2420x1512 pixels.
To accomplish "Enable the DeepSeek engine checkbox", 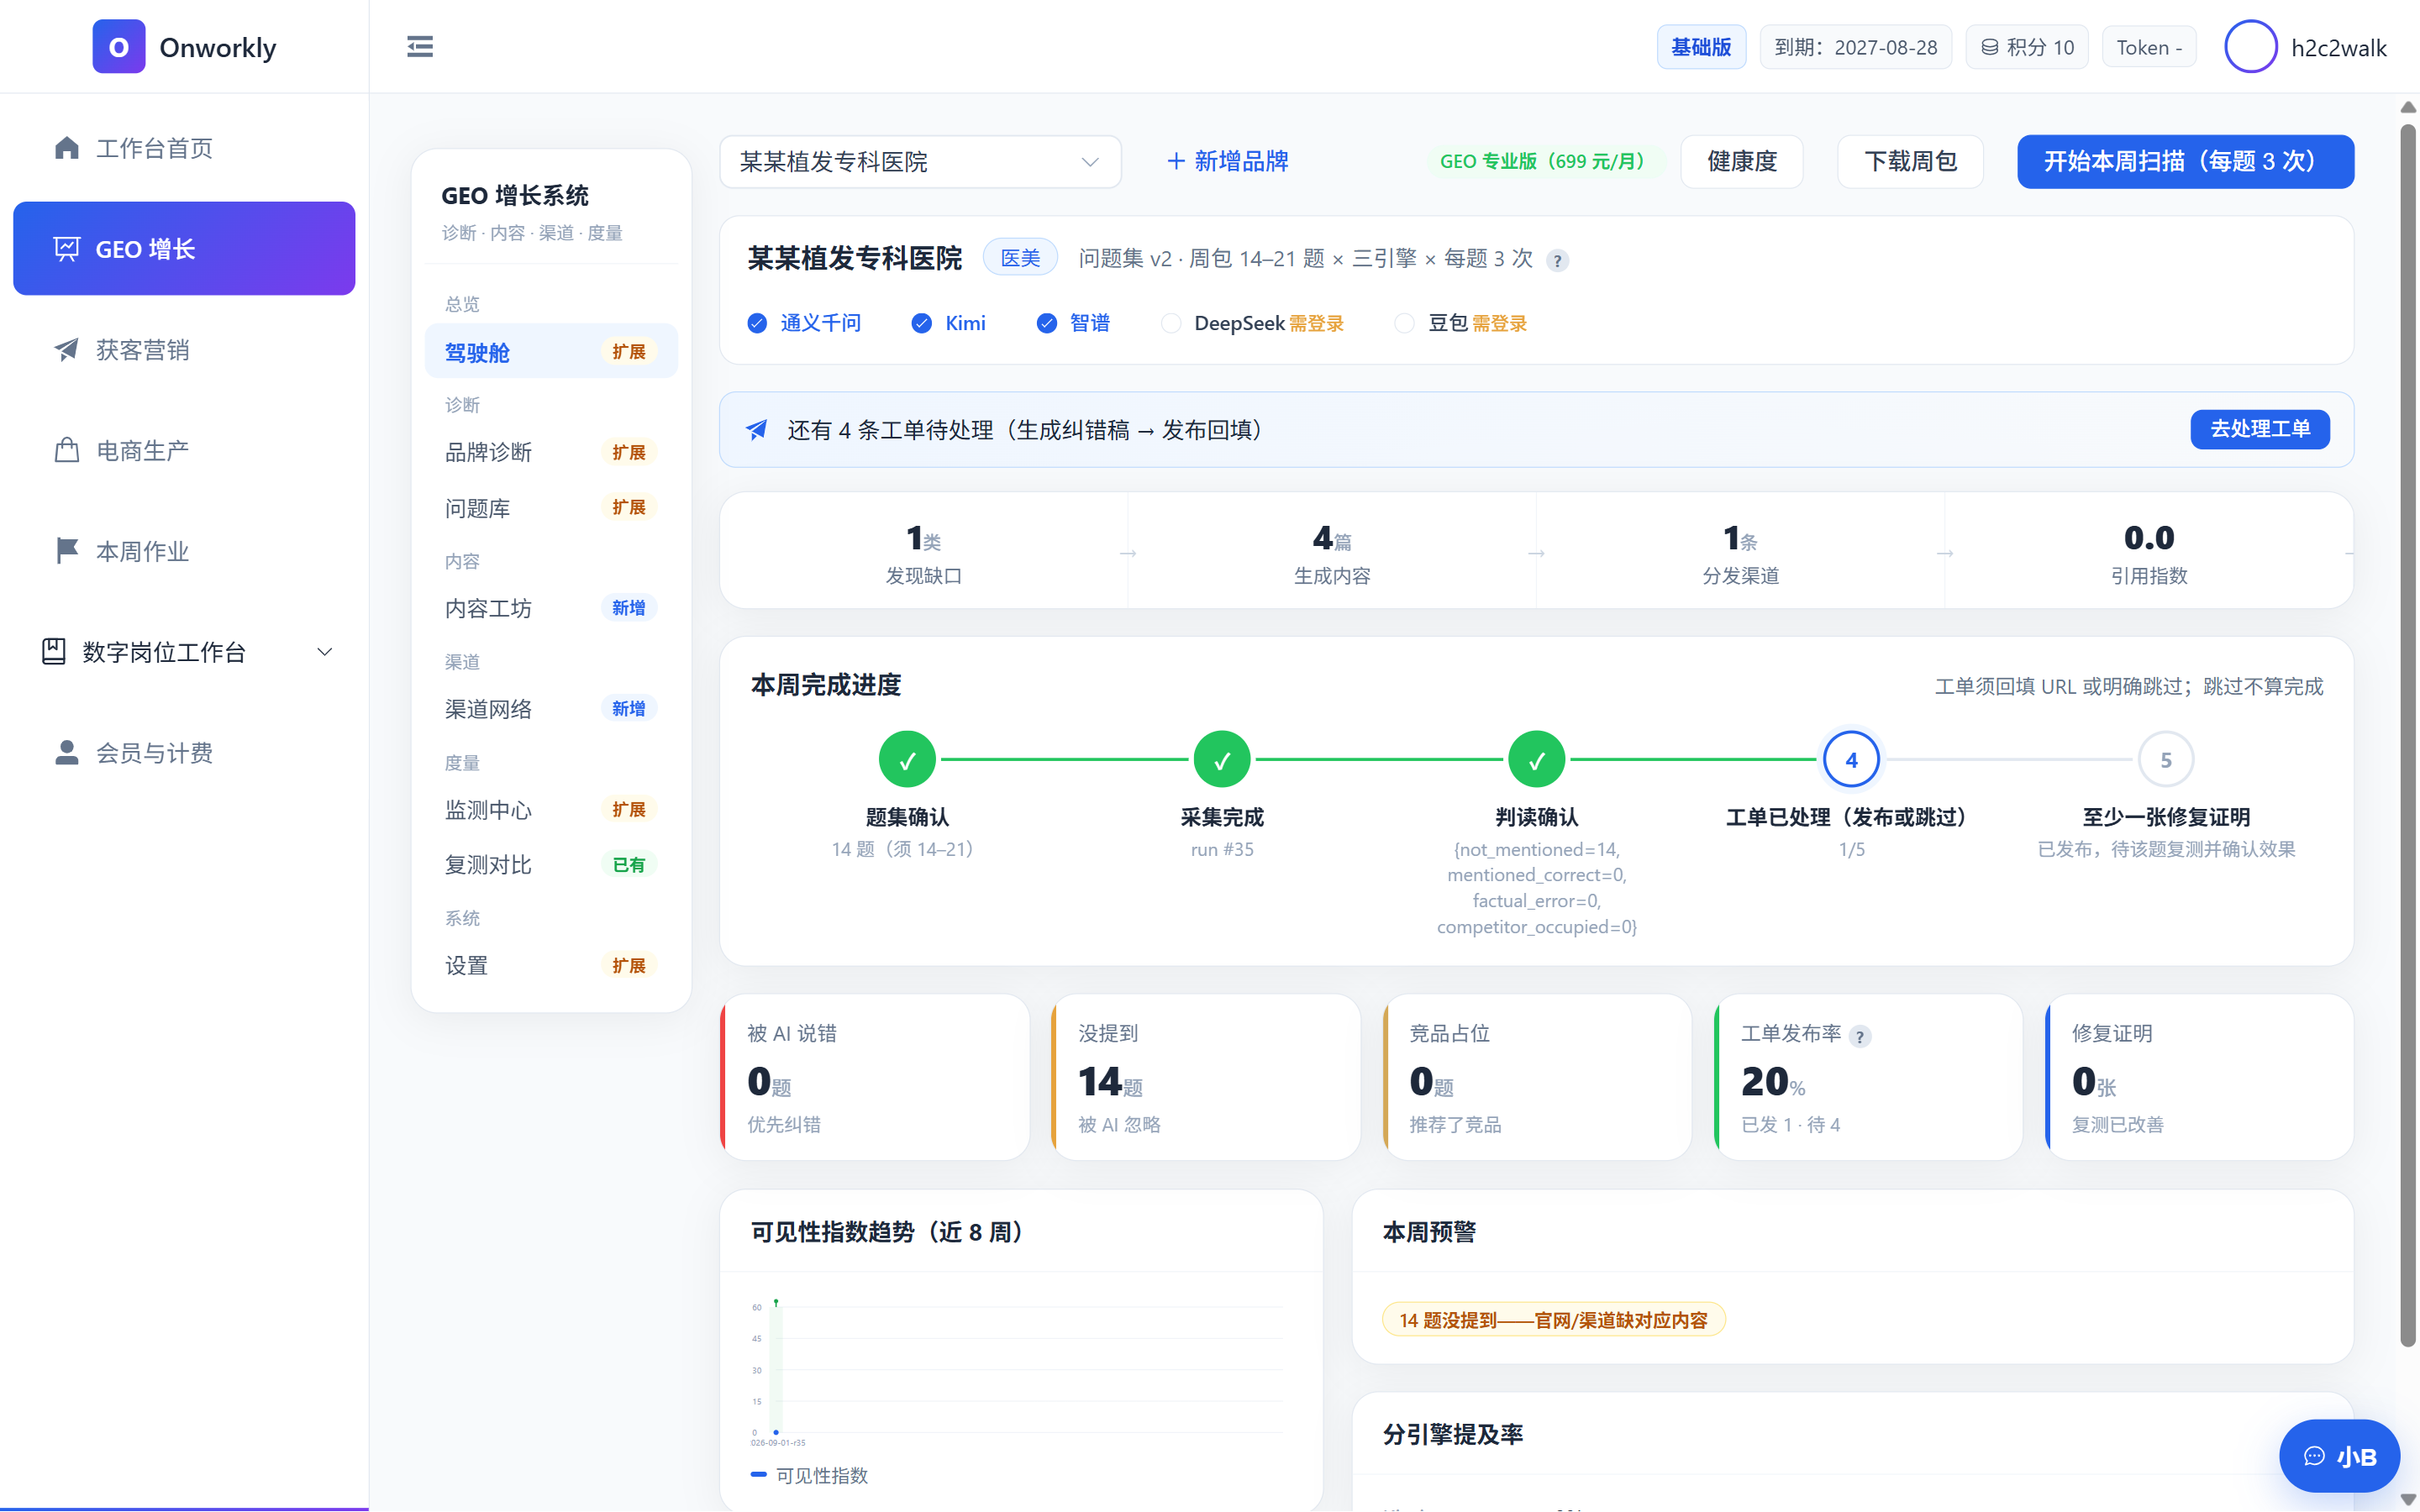I will (x=1171, y=323).
